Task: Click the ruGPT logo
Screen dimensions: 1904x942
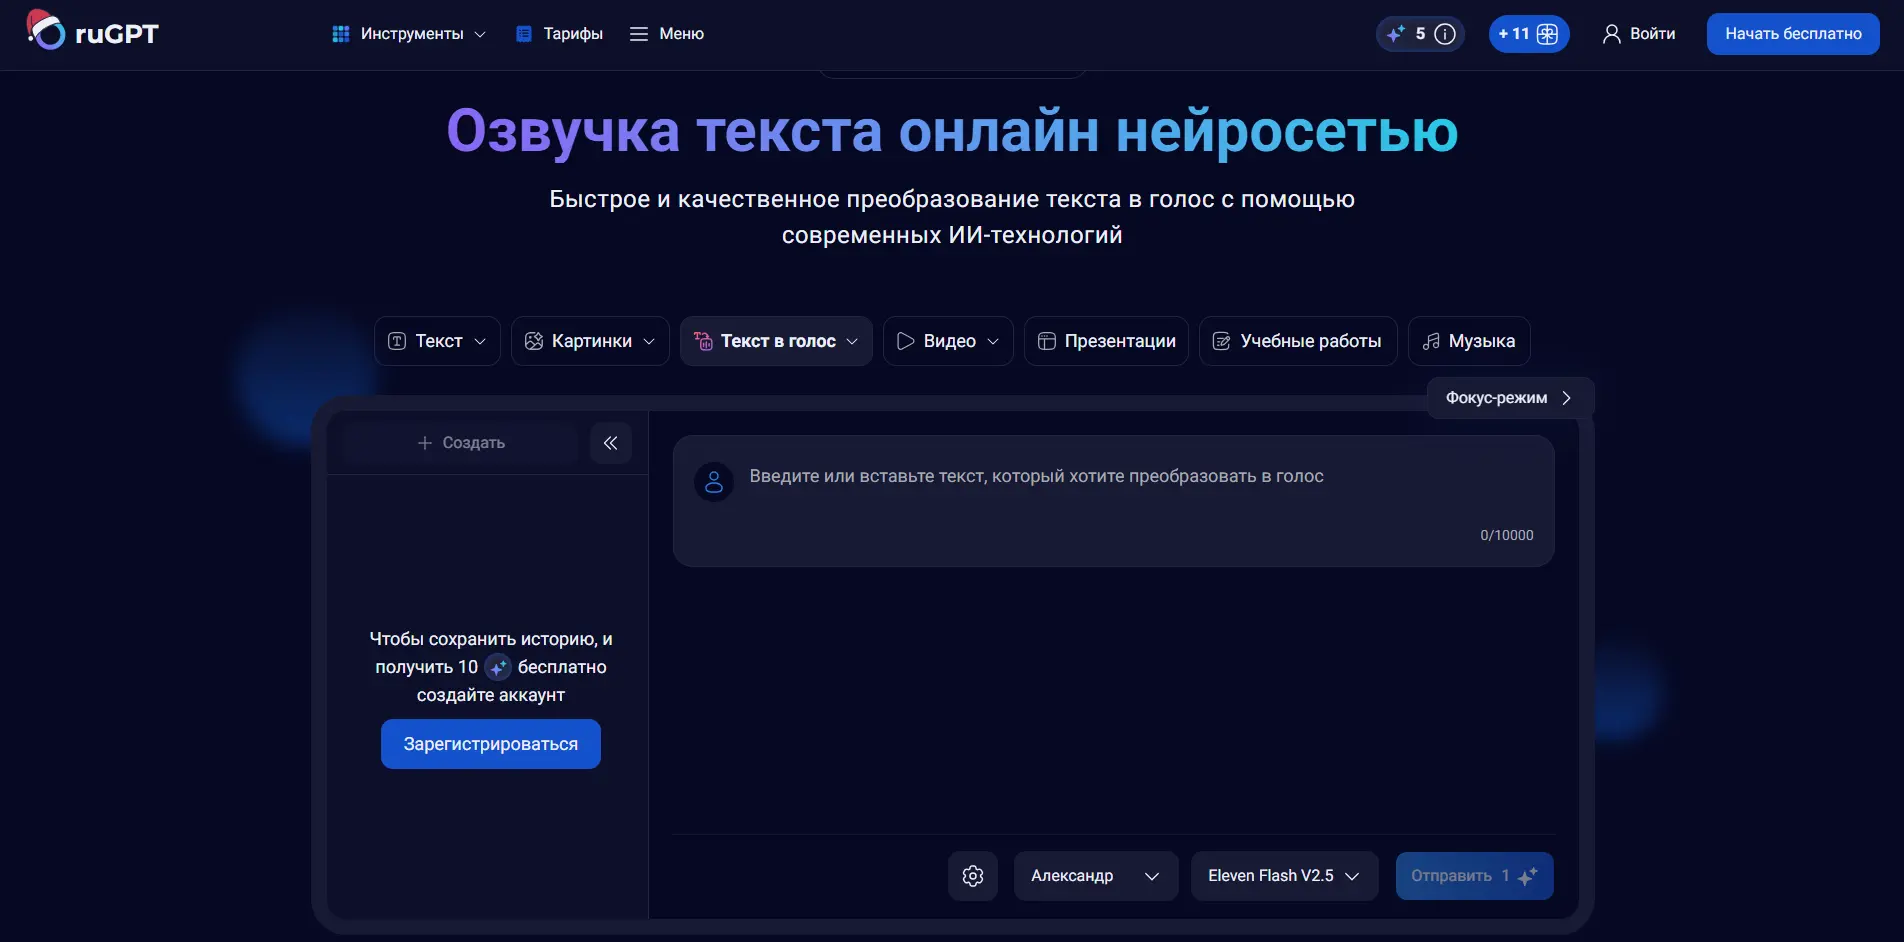Action: click(x=91, y=31)
